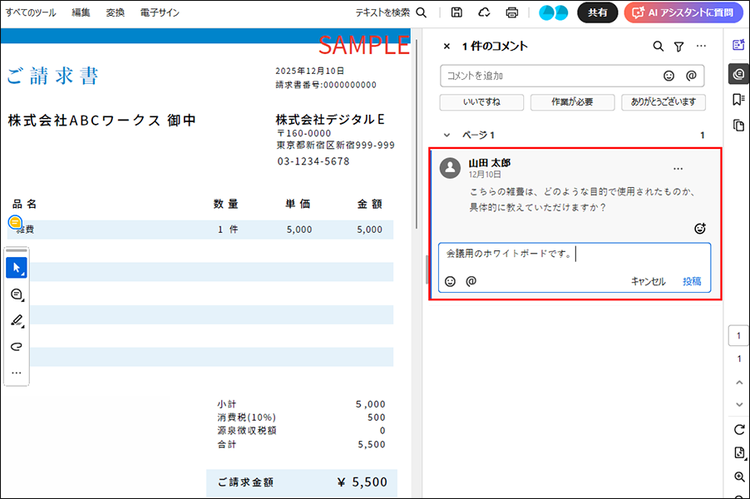Image resolution: width=750 pixels, height=499 pixels.
Task: Open bookmarks panel in right sidebar
Action: pyautogui.click(x=739, y=99)
